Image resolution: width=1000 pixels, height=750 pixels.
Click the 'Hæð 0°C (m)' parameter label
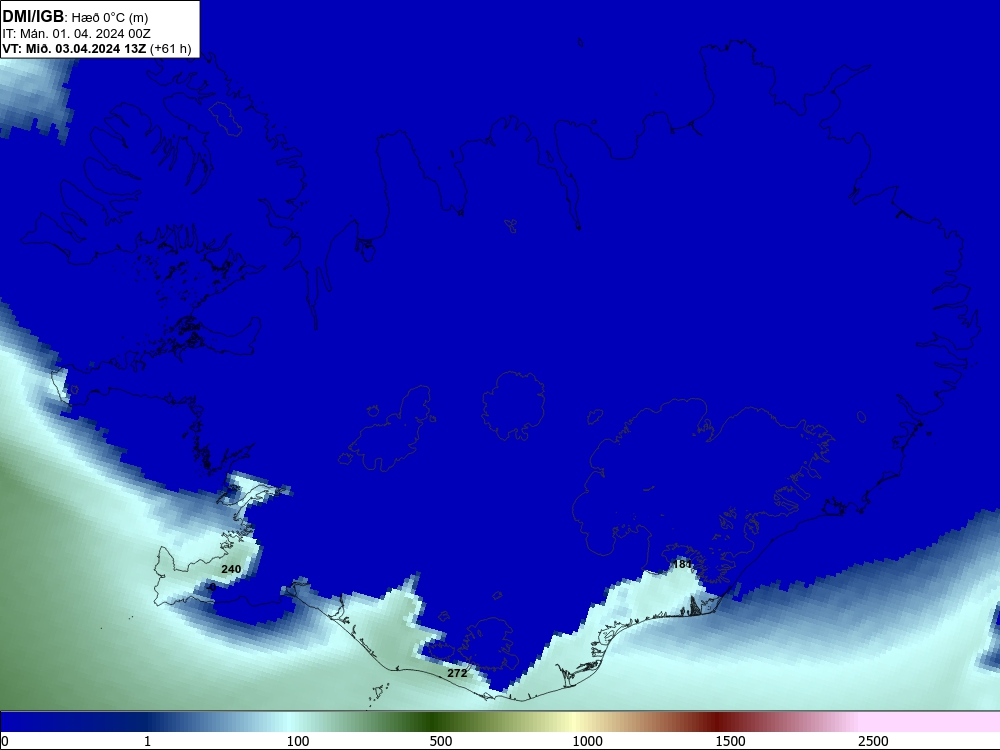(x=110, y=18)
